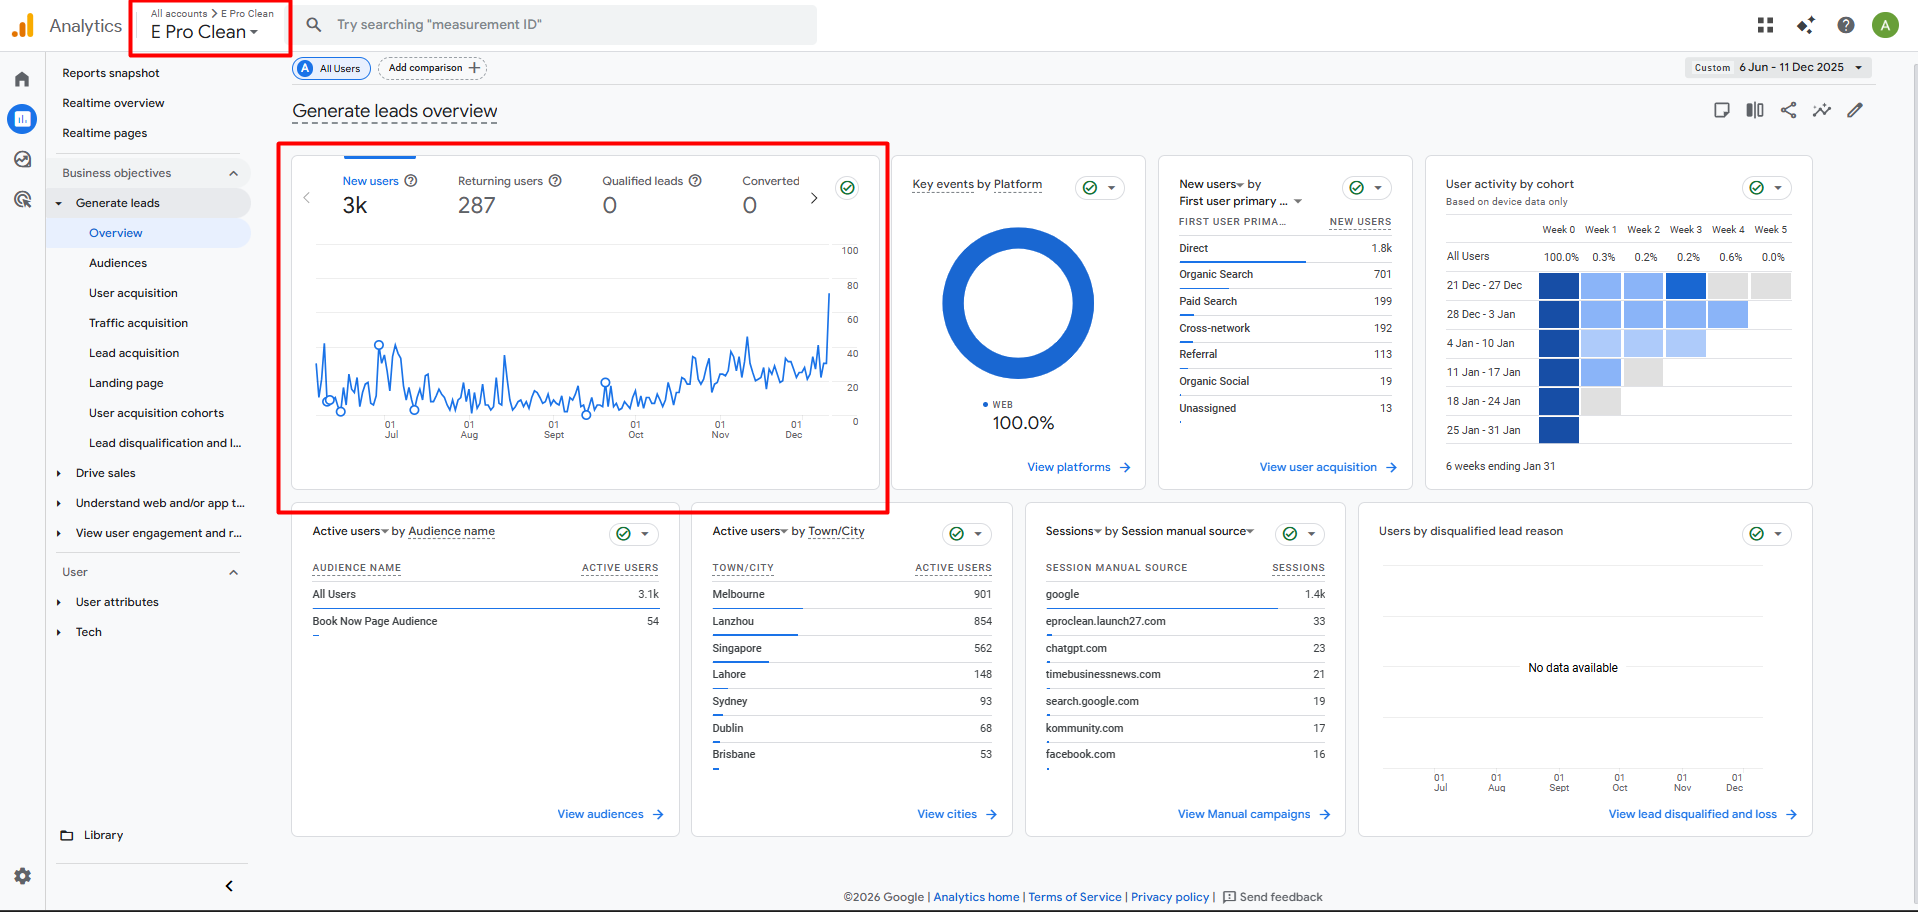
Task: Open the Advertising icon in left rail
Action: [22, 199]
